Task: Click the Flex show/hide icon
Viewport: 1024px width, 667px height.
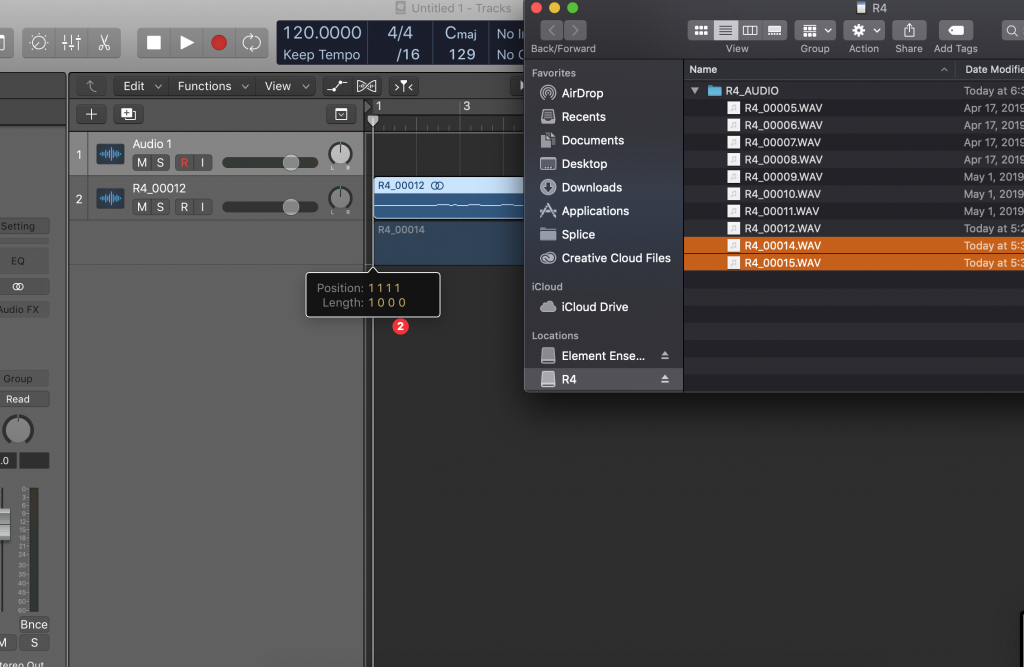Action: click(367, 86)
